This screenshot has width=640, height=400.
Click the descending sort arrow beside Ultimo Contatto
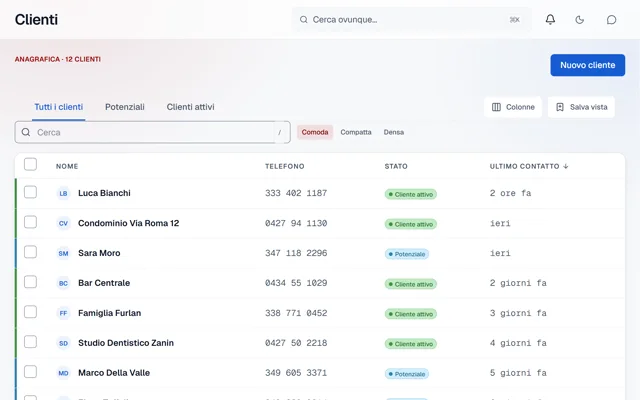(566, 166)
